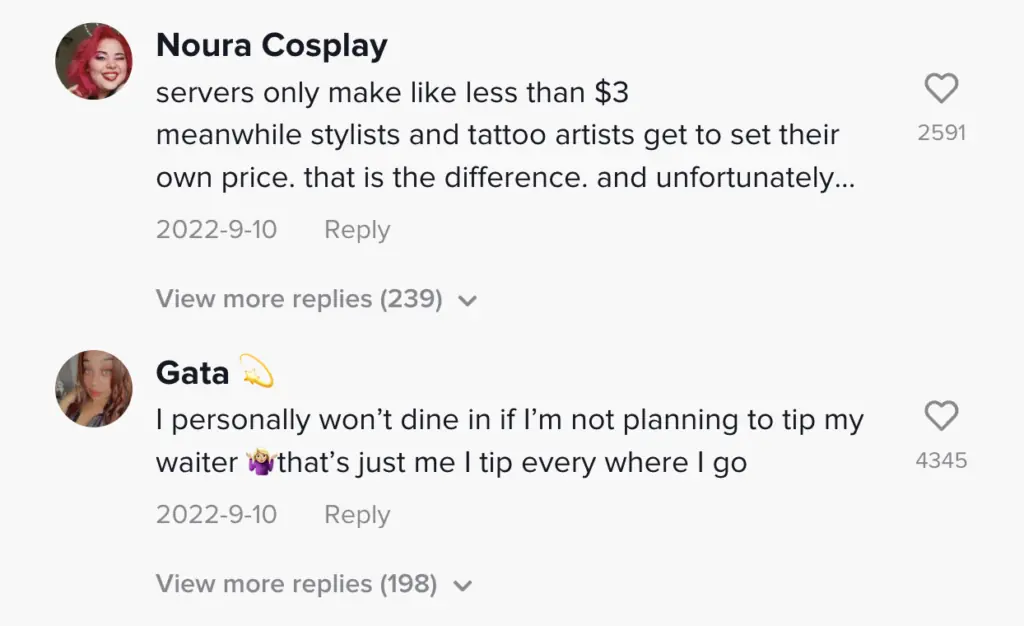Open Gata's profile picture avatar
This screenshot has width=1024, height=626.
point(93,388)
